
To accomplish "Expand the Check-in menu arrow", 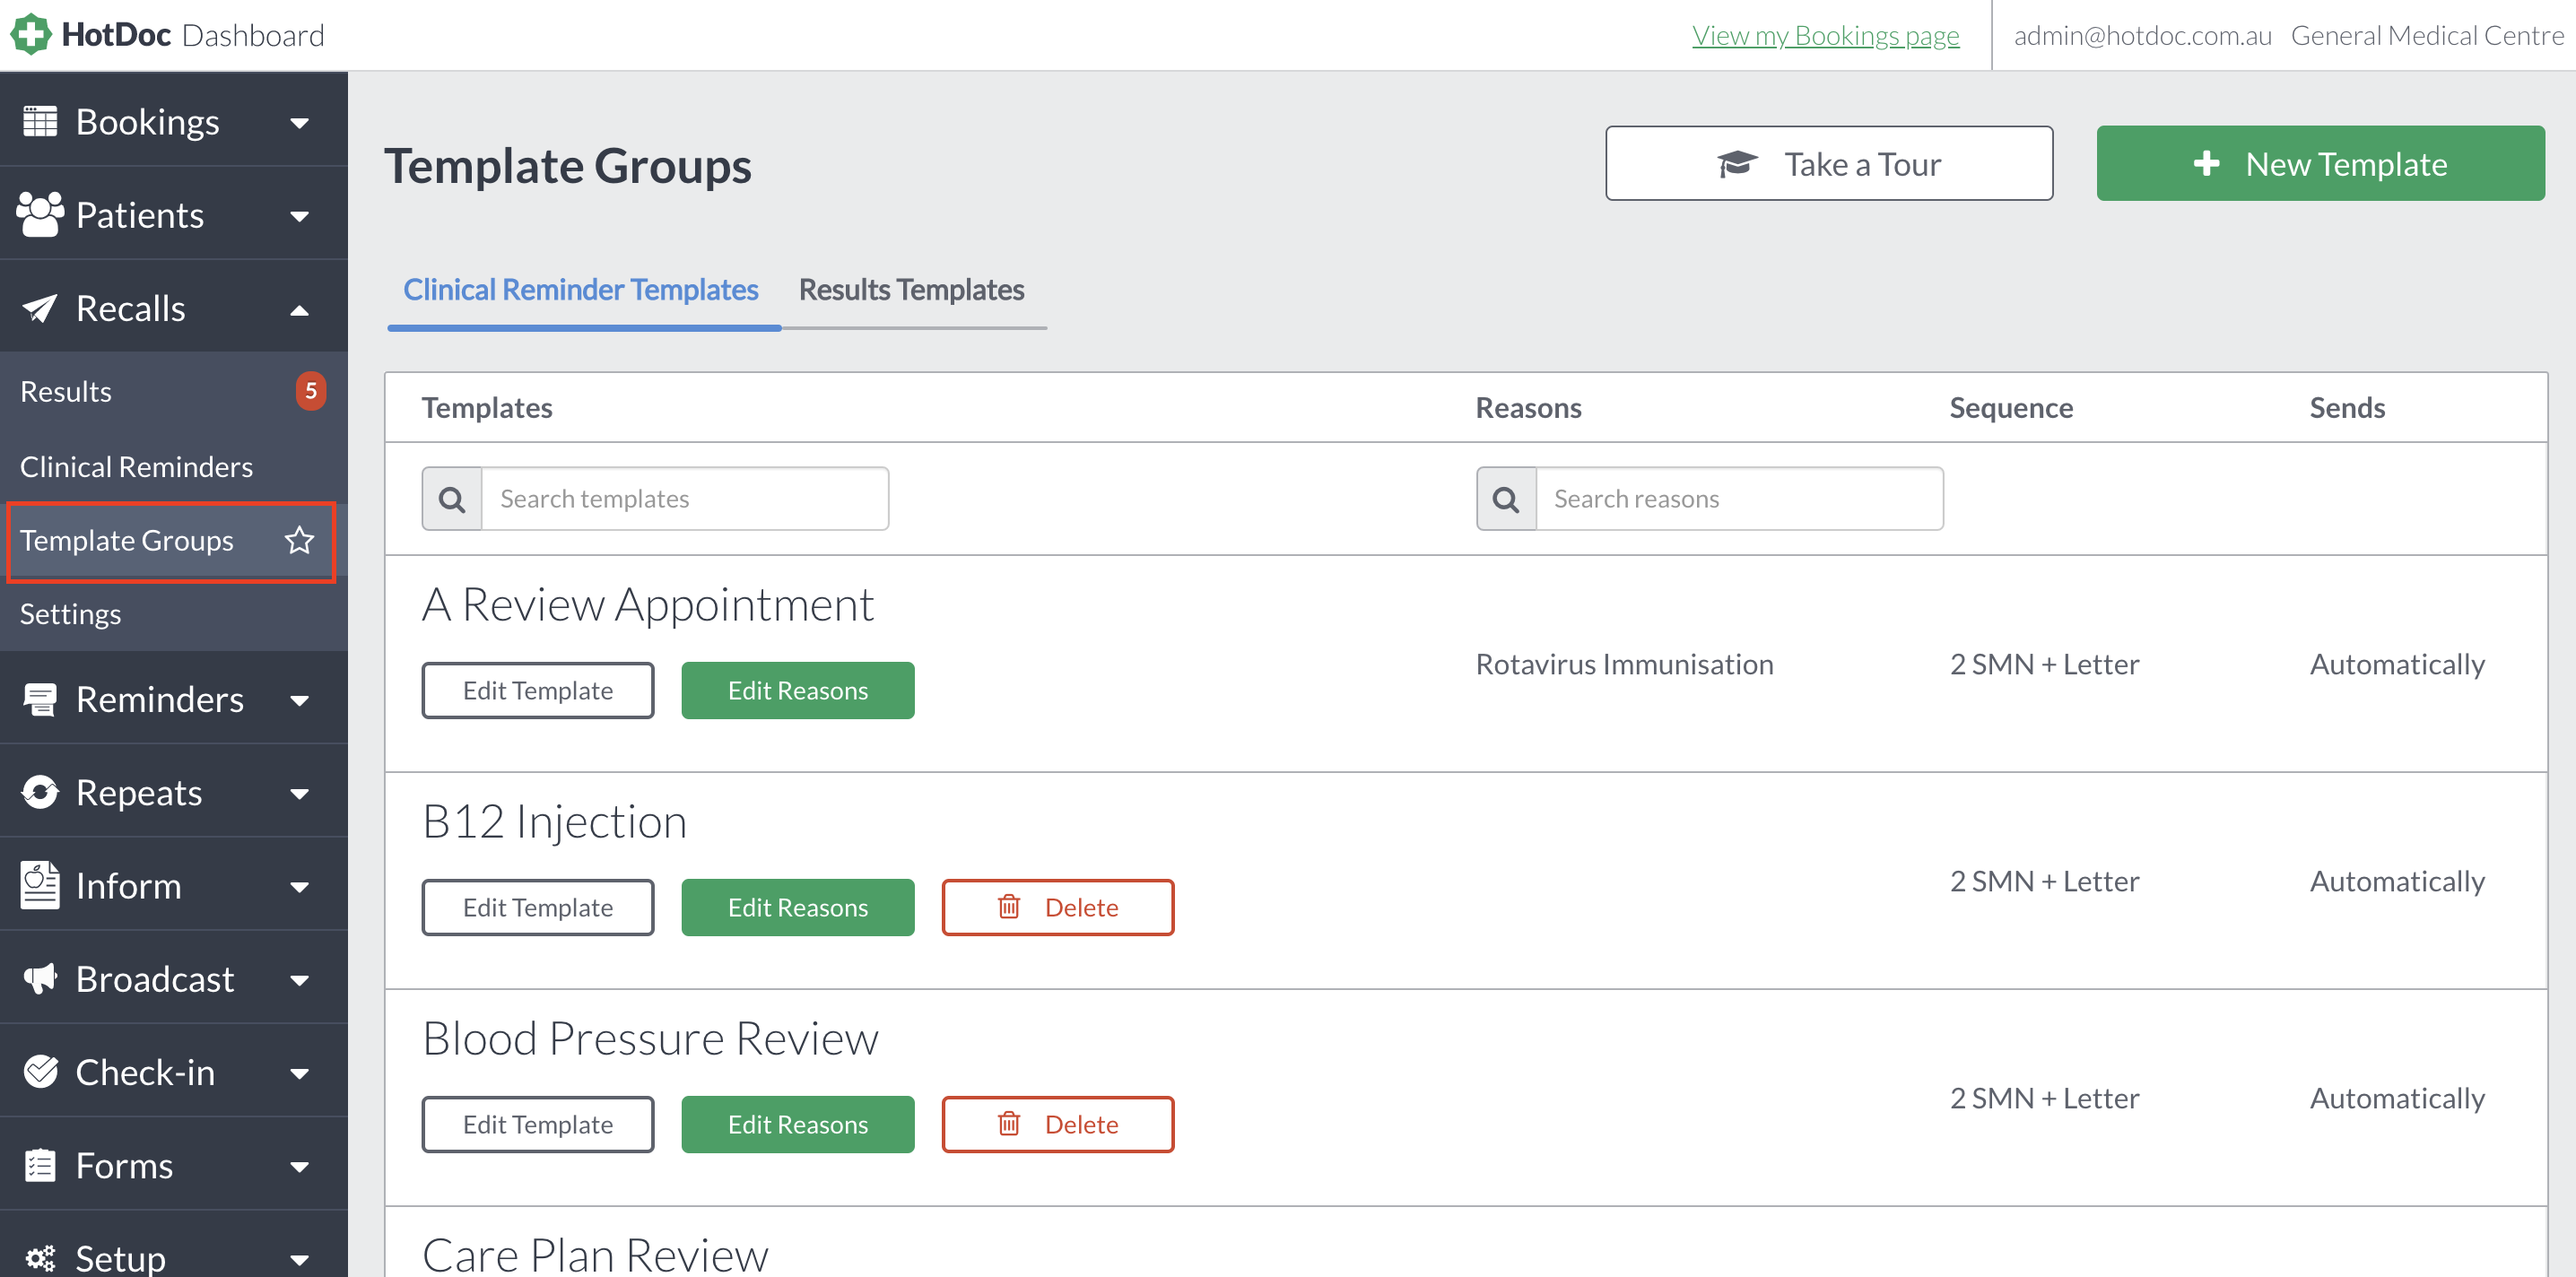I will [299, 1073].
